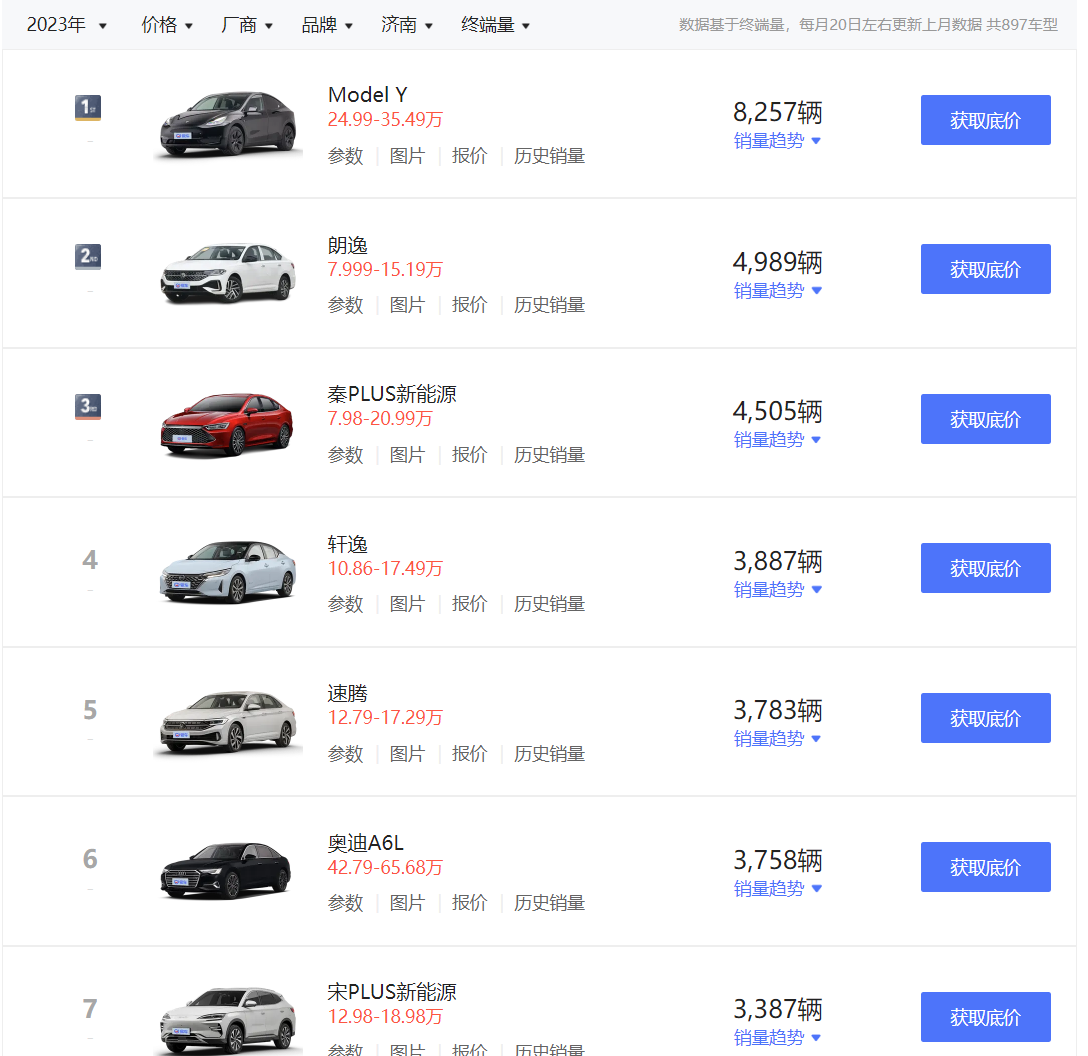This screenshot has width=1088, height=1056.
Task: Click the rank 3 bronze badge icon
Action: (x=88, y=407)
